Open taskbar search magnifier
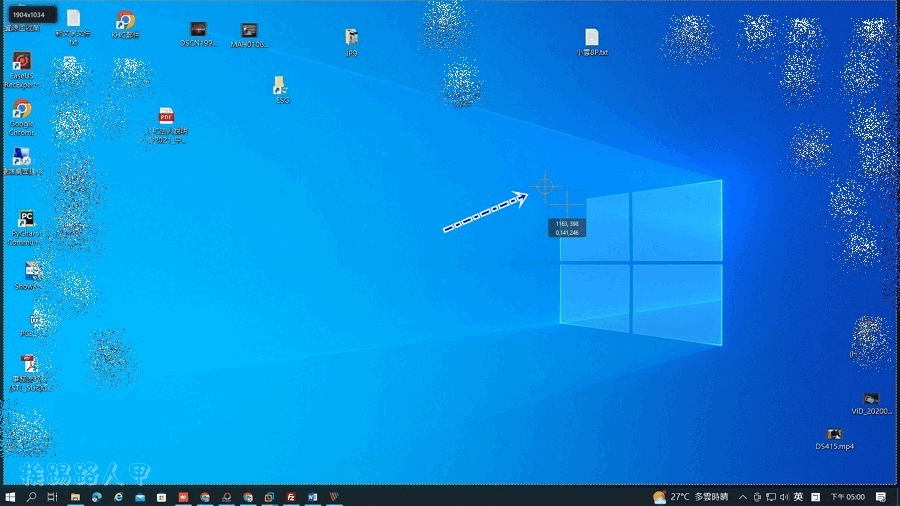 click(32, 496)
